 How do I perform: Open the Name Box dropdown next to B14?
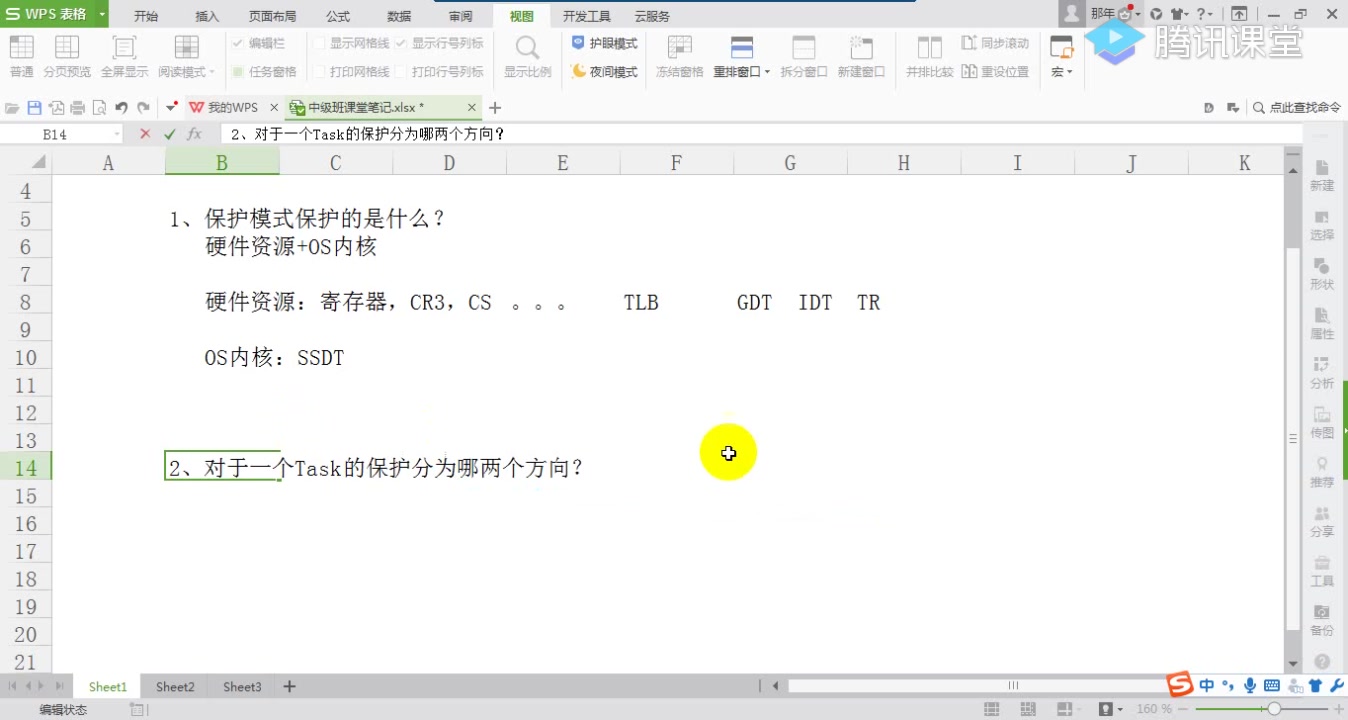point(118,134)
